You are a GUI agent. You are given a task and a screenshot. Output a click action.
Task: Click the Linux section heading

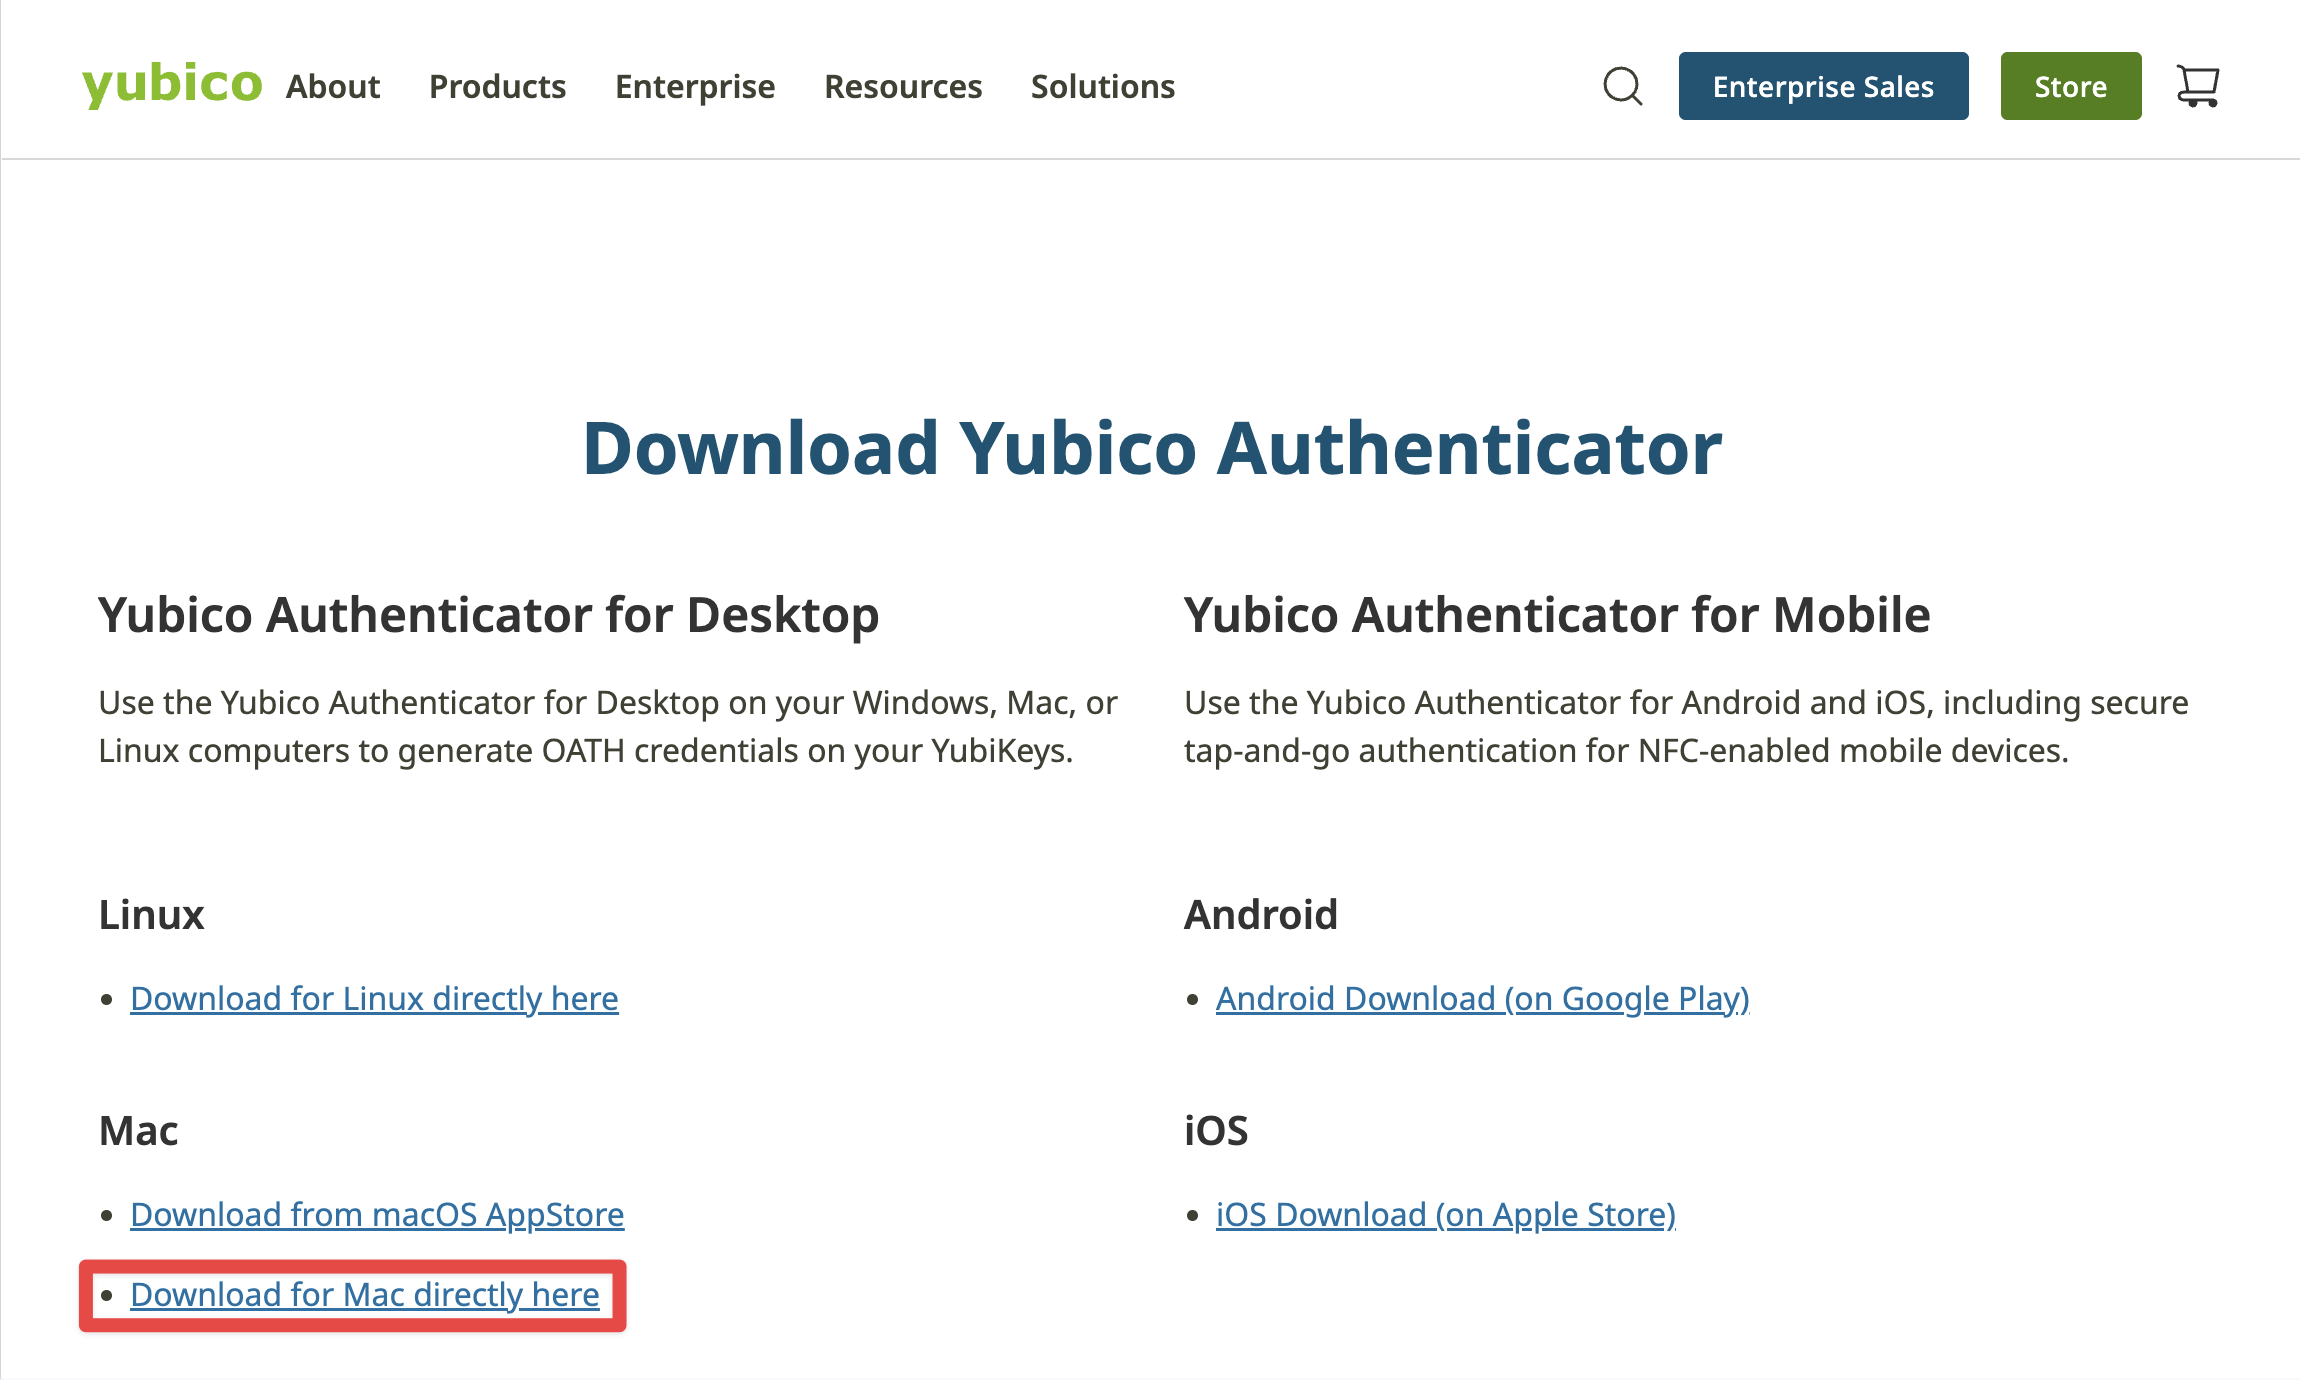[151, 915]
